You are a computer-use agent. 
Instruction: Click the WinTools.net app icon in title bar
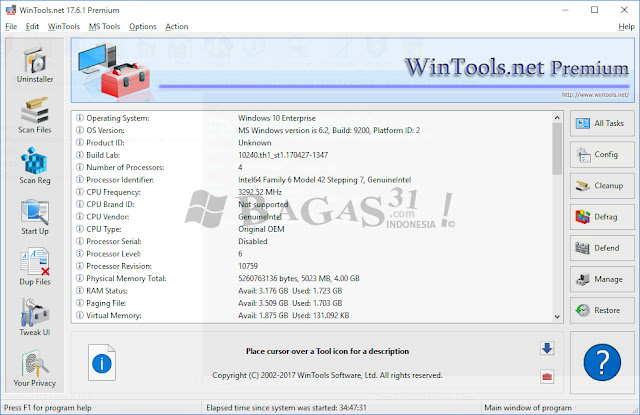click(11, 10)
